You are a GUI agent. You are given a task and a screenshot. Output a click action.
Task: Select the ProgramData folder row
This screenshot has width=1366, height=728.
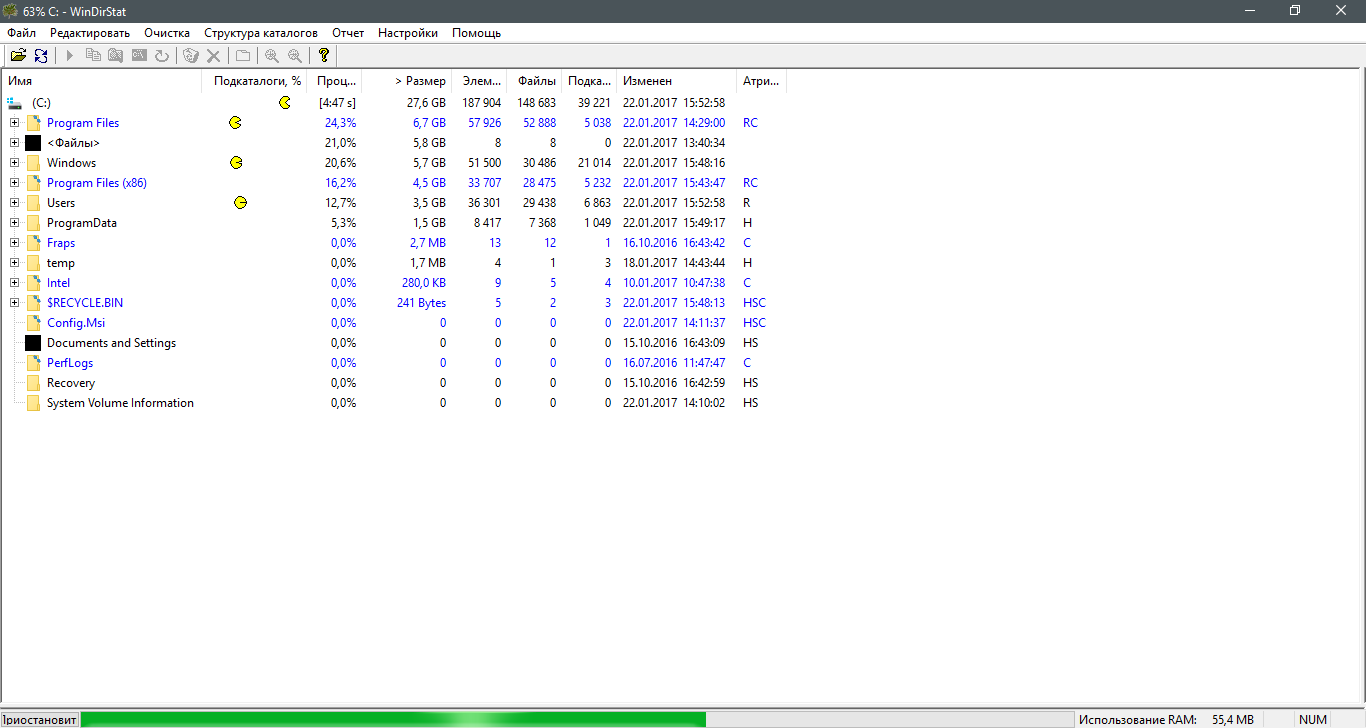coord(81,223)
